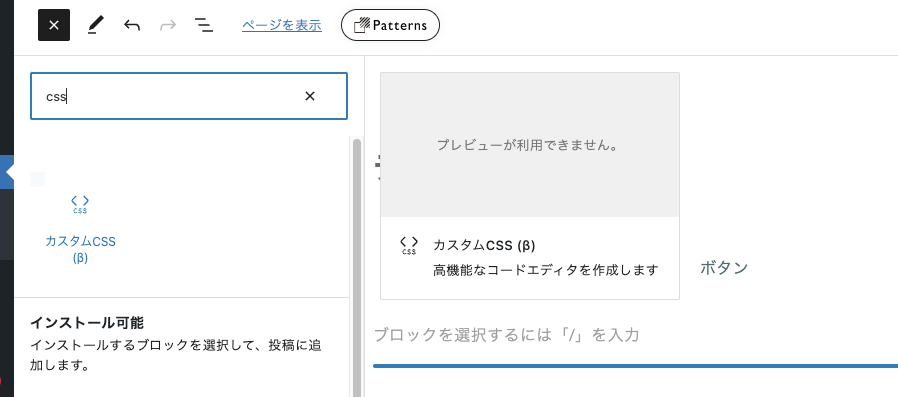Insert the カスタムCSS (β) block from search results

pos(80,229)
